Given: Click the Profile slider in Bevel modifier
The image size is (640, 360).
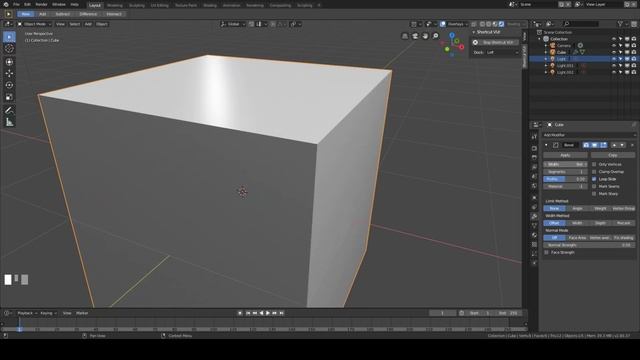Looking at the screenshot, I should click(x=565, y=179).
